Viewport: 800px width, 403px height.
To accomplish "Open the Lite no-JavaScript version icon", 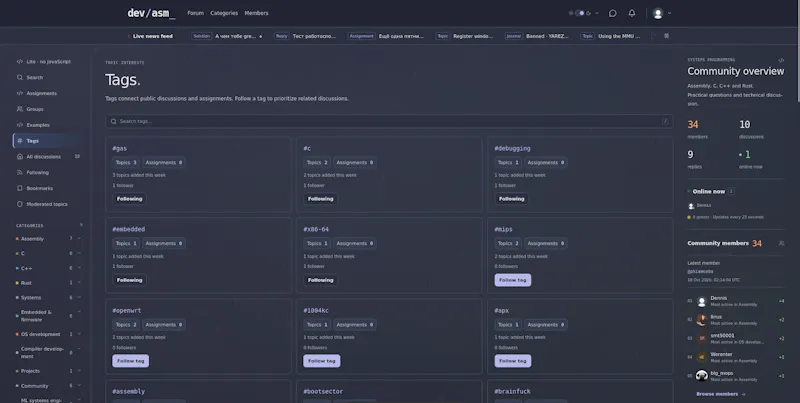I will click(19, 62).
